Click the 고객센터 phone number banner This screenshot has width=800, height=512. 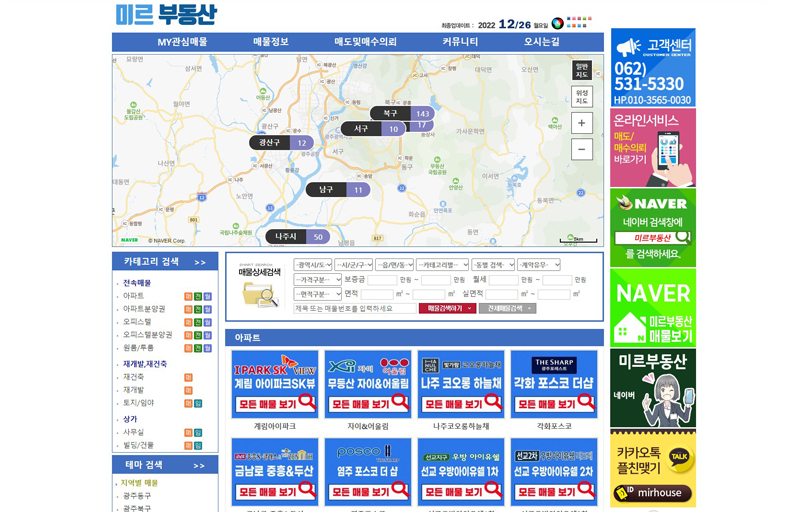653,67
